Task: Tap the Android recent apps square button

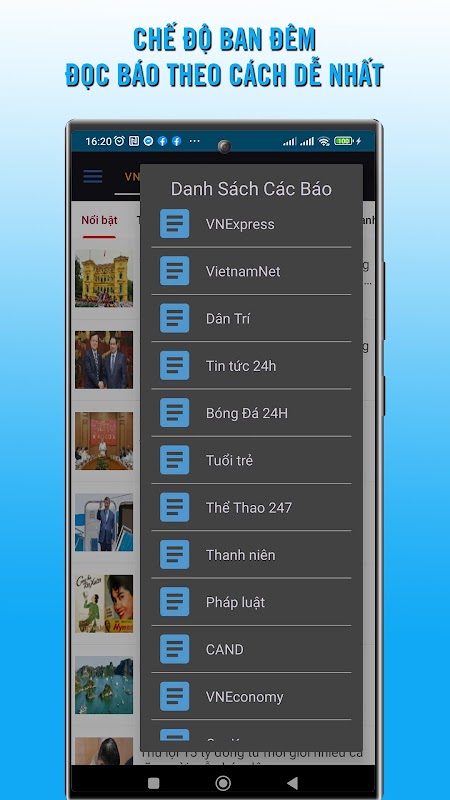Action: coord(154,783)
